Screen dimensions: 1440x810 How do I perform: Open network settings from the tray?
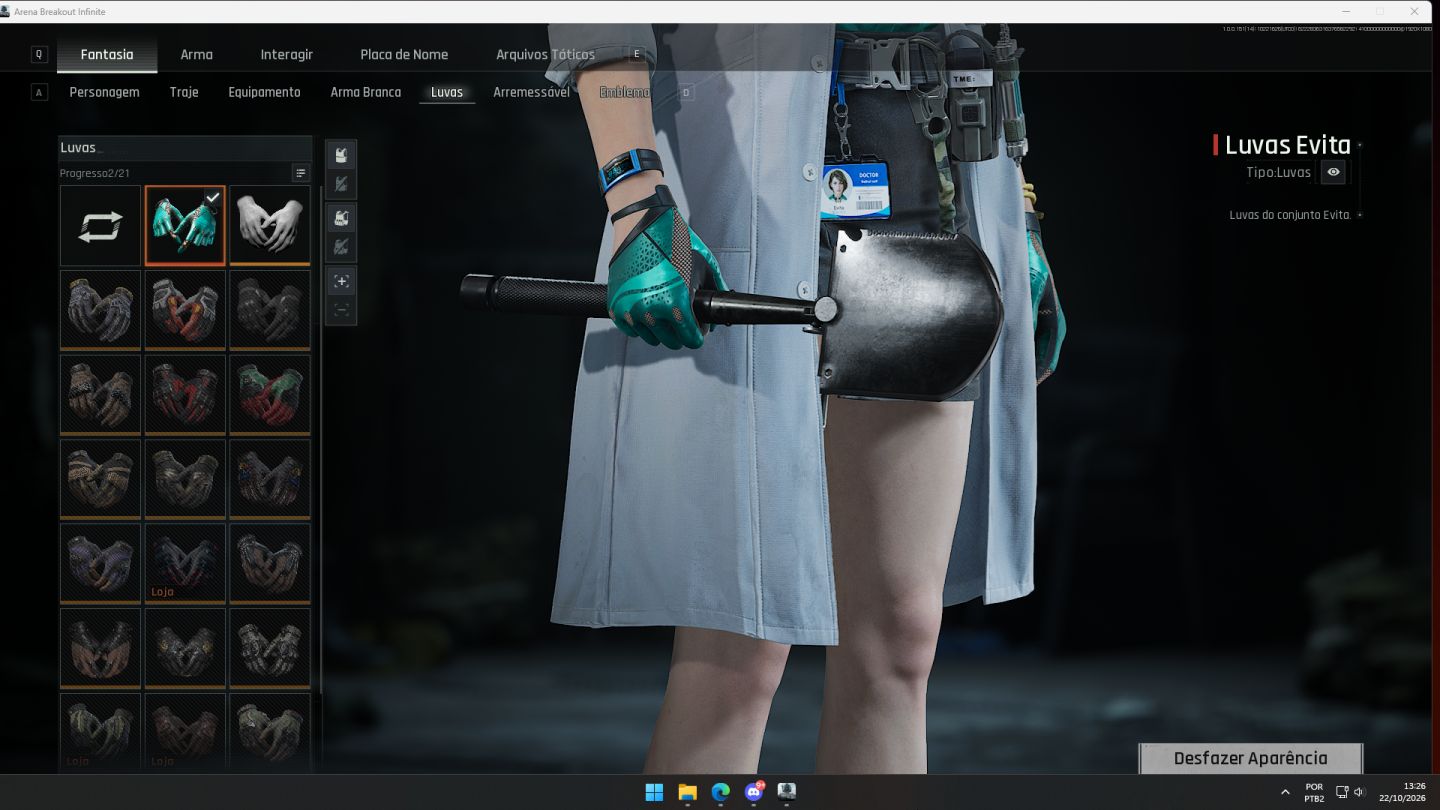click(x=1342, y=792)
